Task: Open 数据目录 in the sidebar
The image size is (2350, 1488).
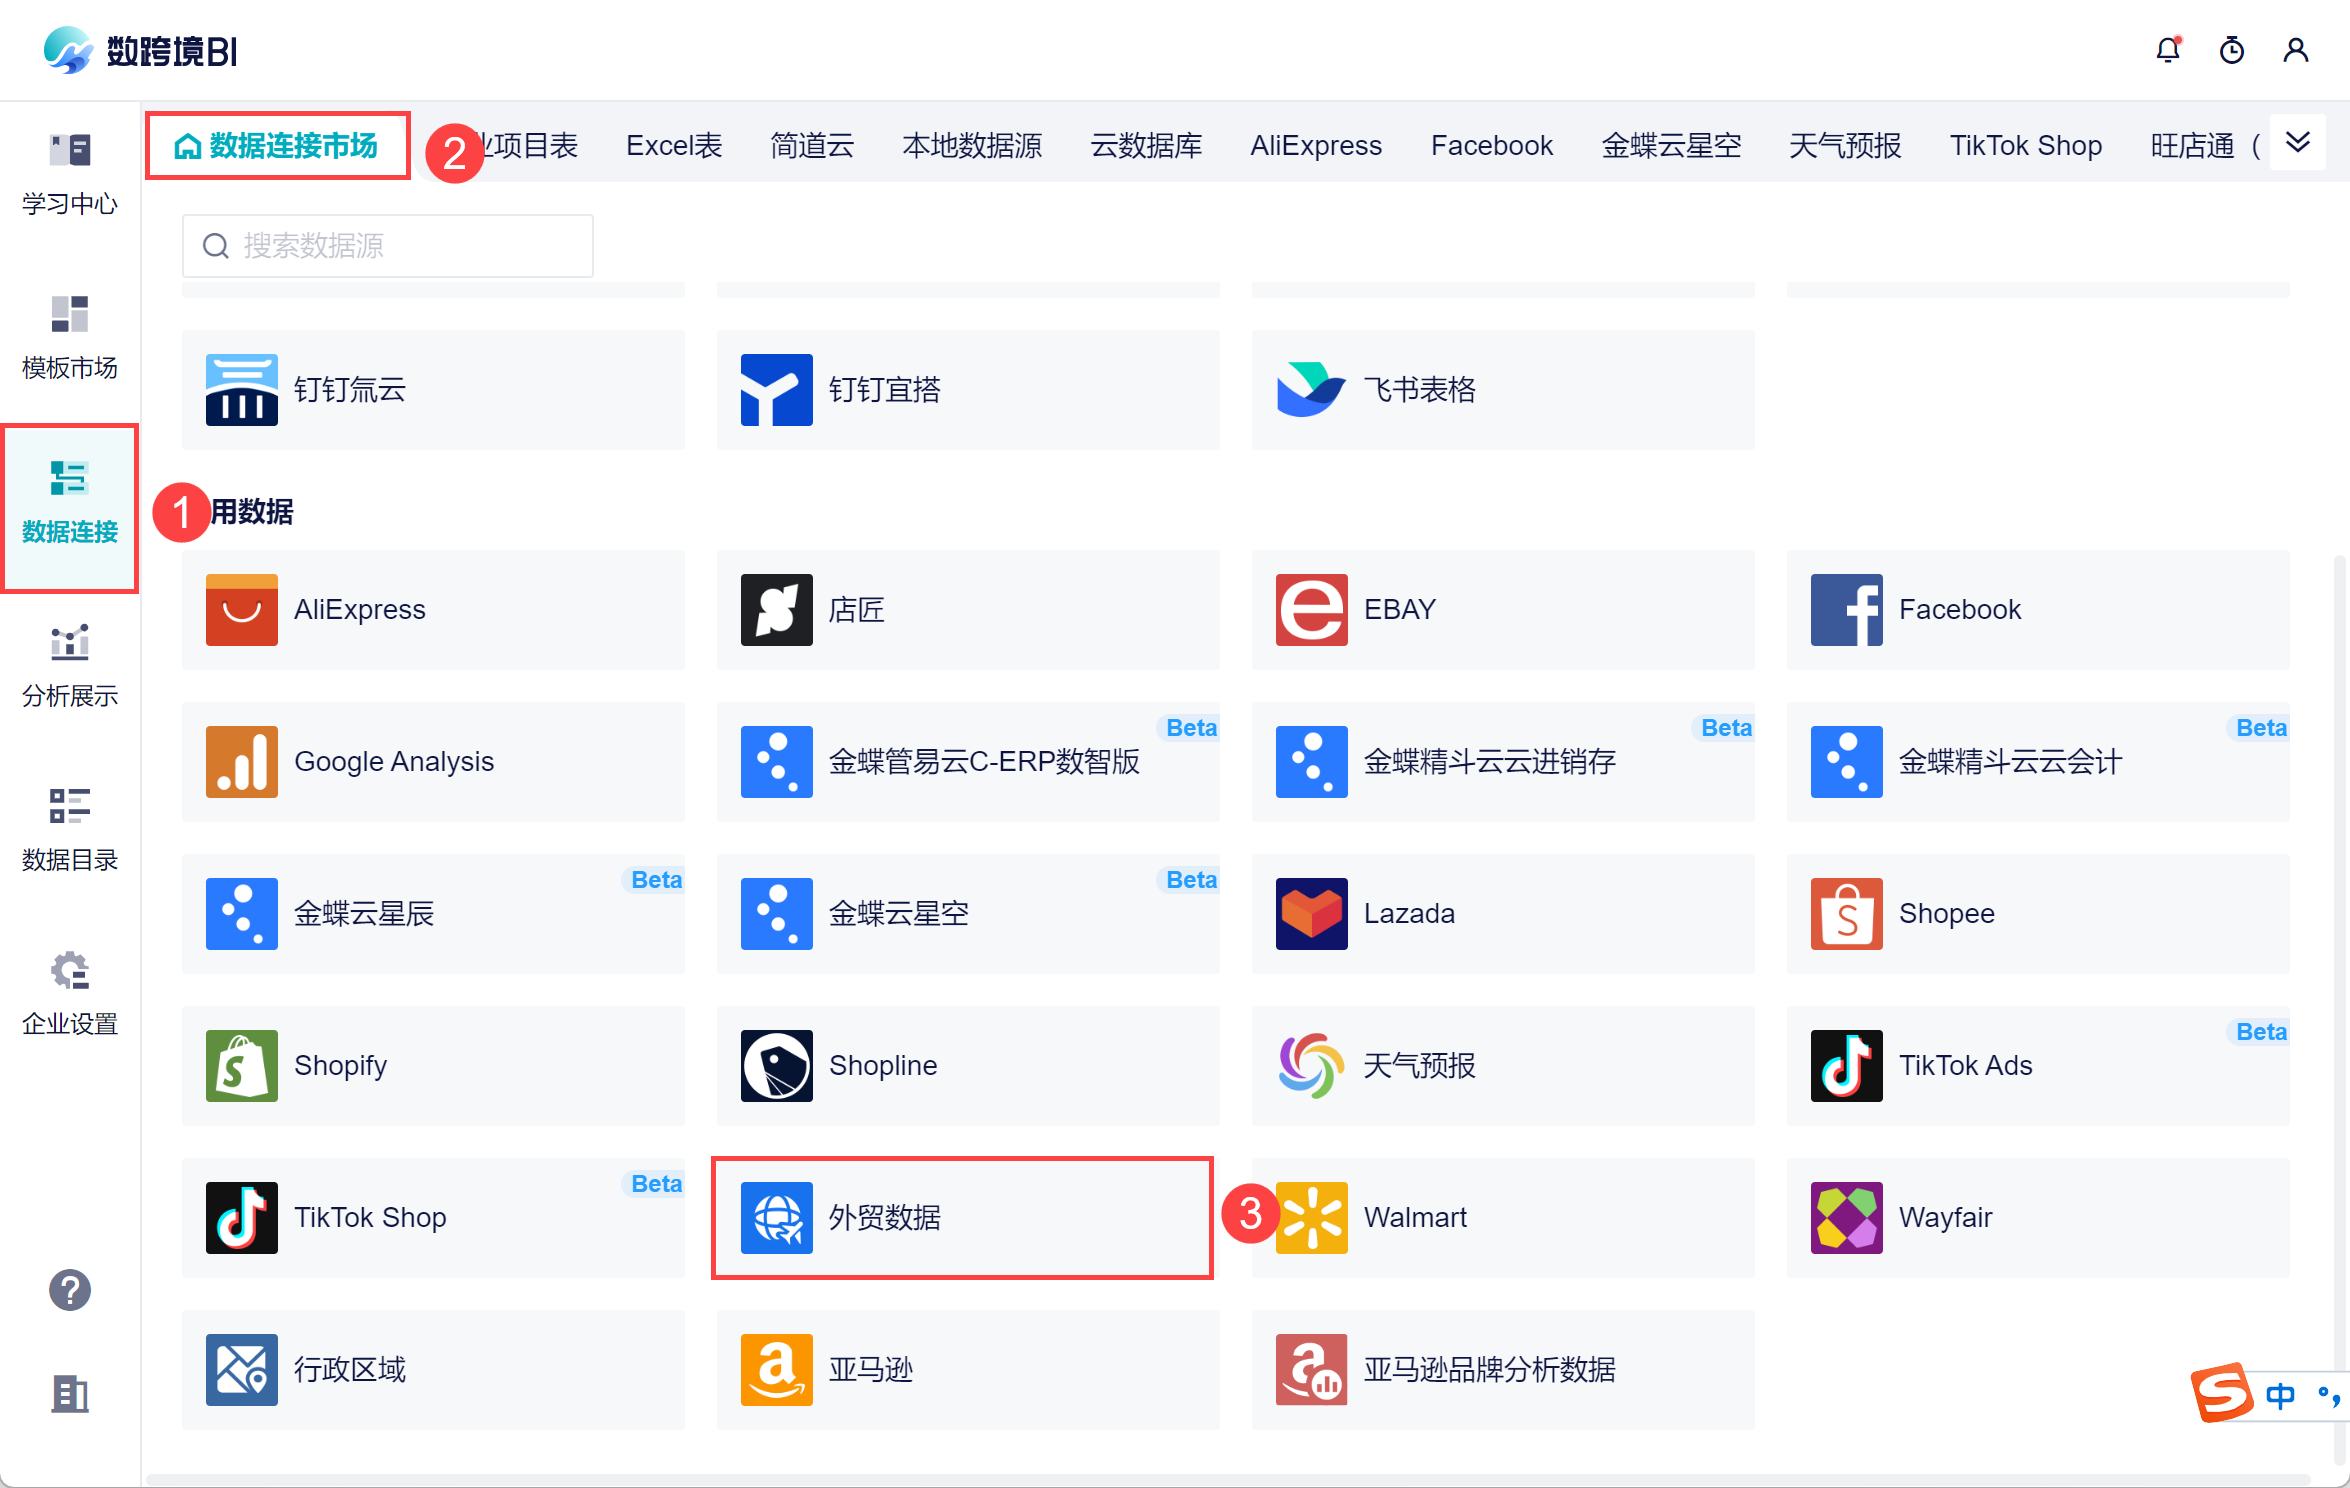Action: [x=69, y=829]
